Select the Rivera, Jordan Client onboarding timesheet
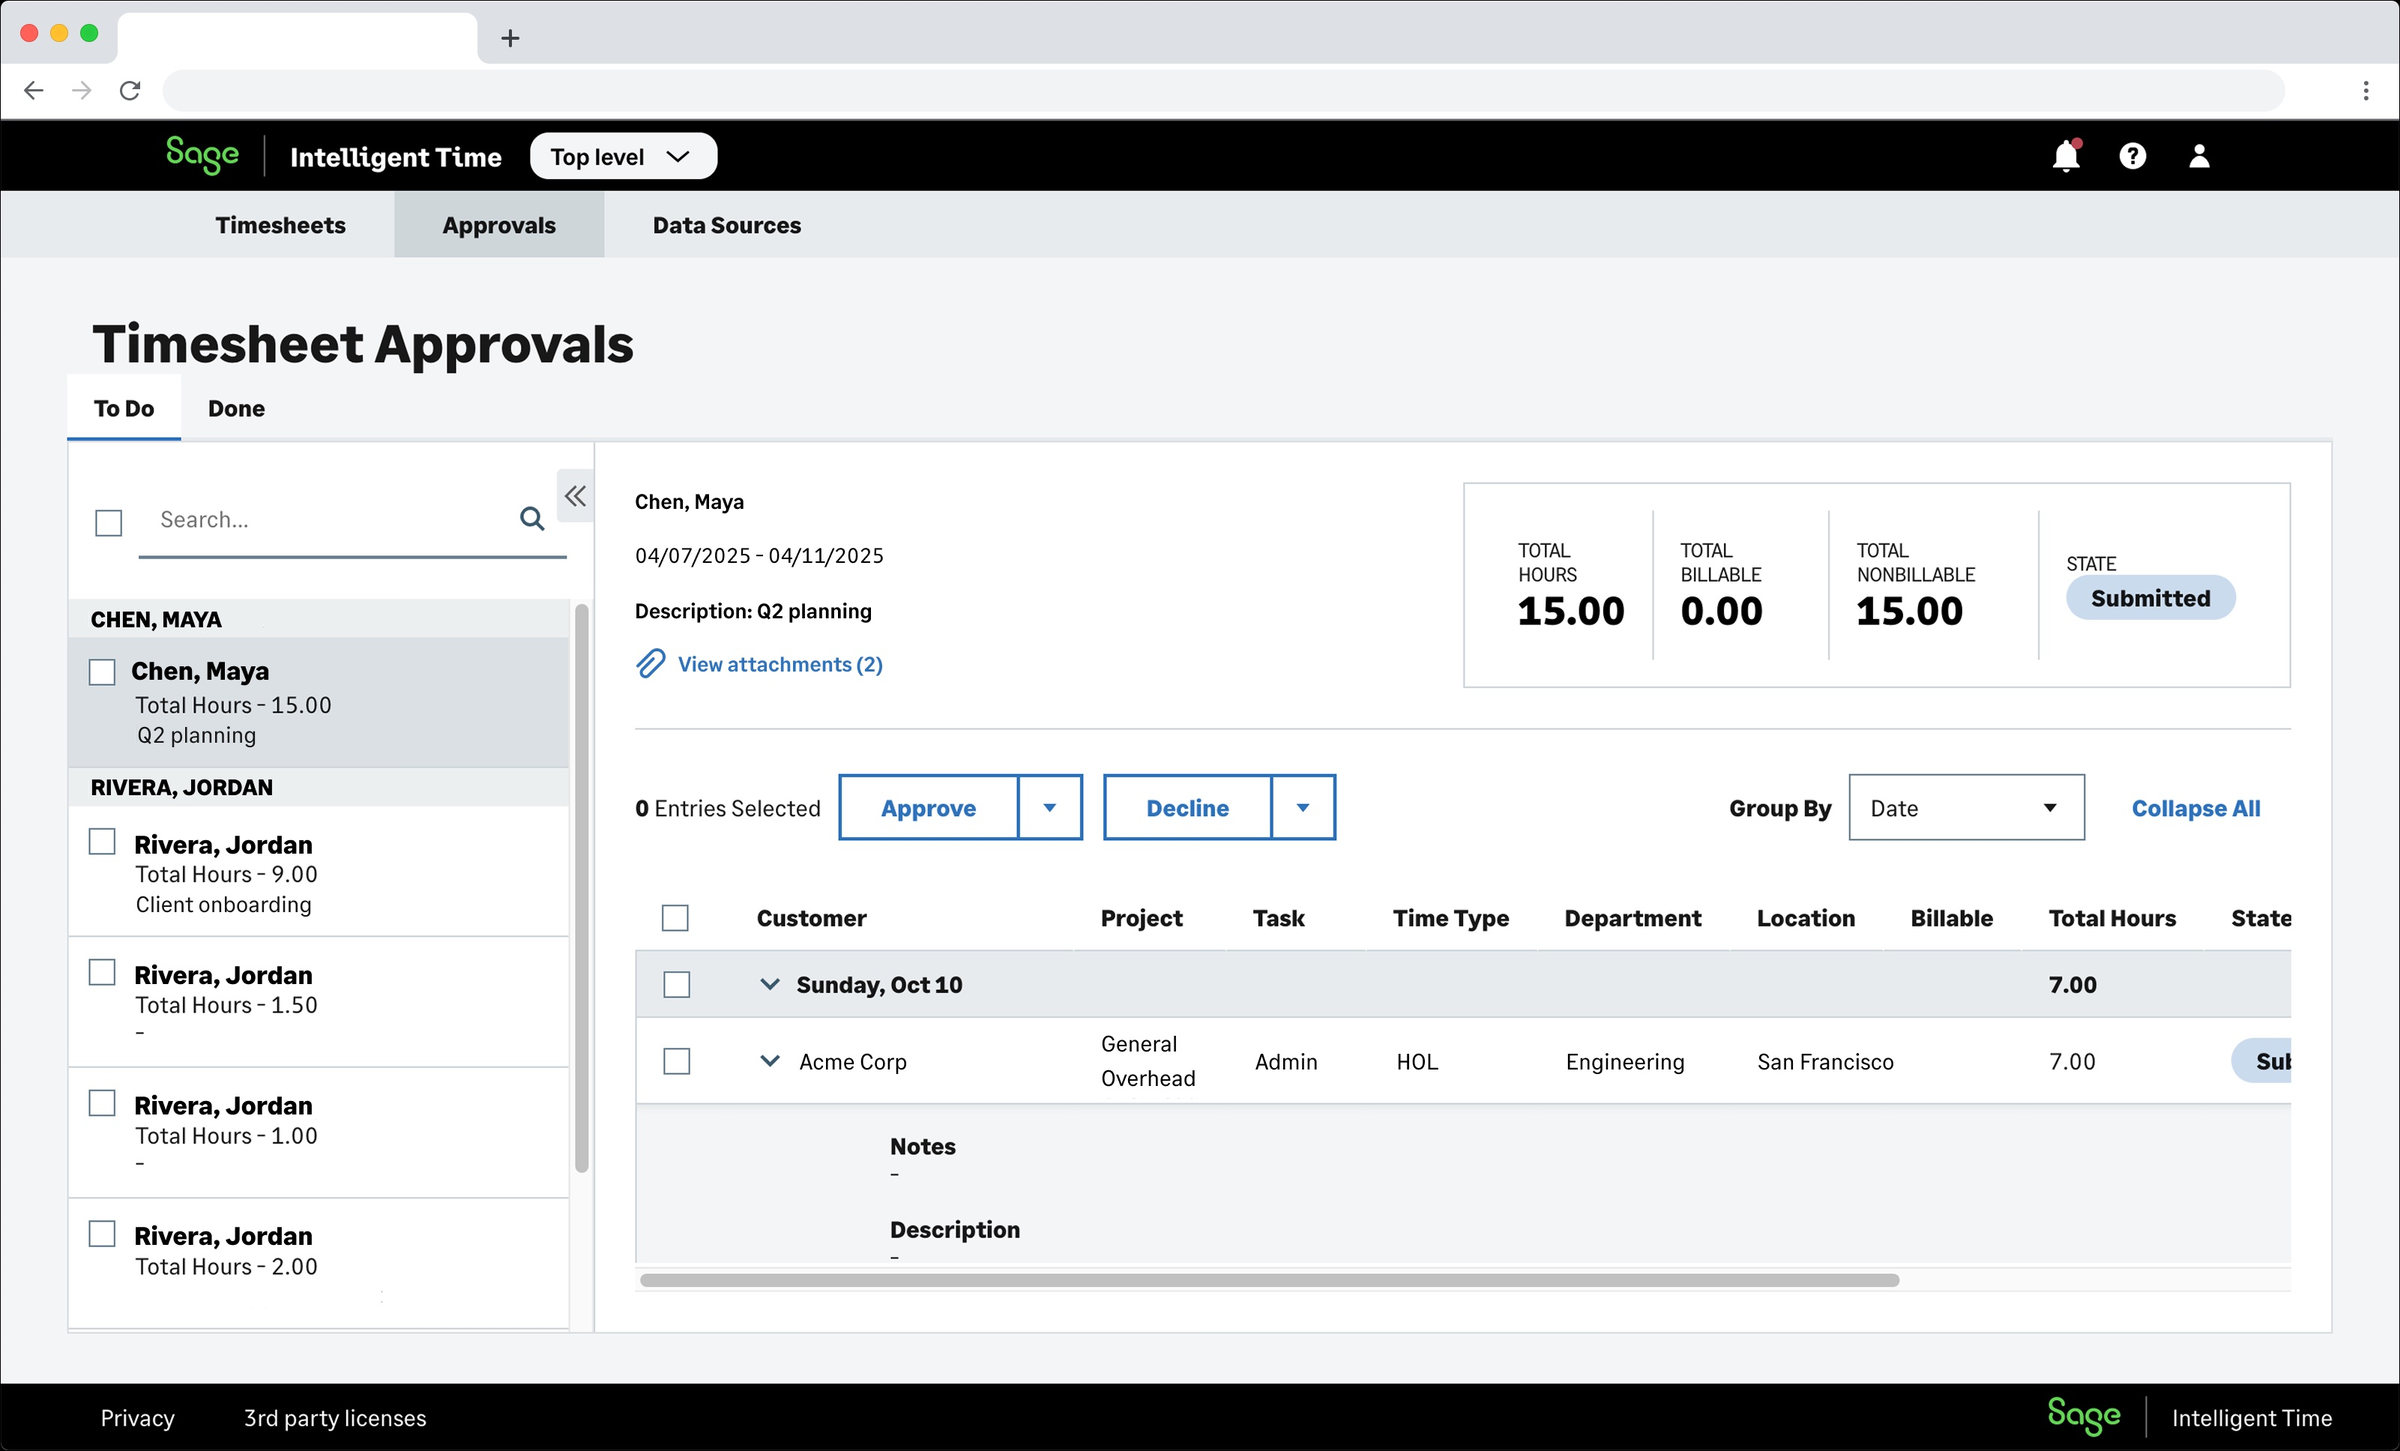Screen dimensions: 2400x1451 318,872
